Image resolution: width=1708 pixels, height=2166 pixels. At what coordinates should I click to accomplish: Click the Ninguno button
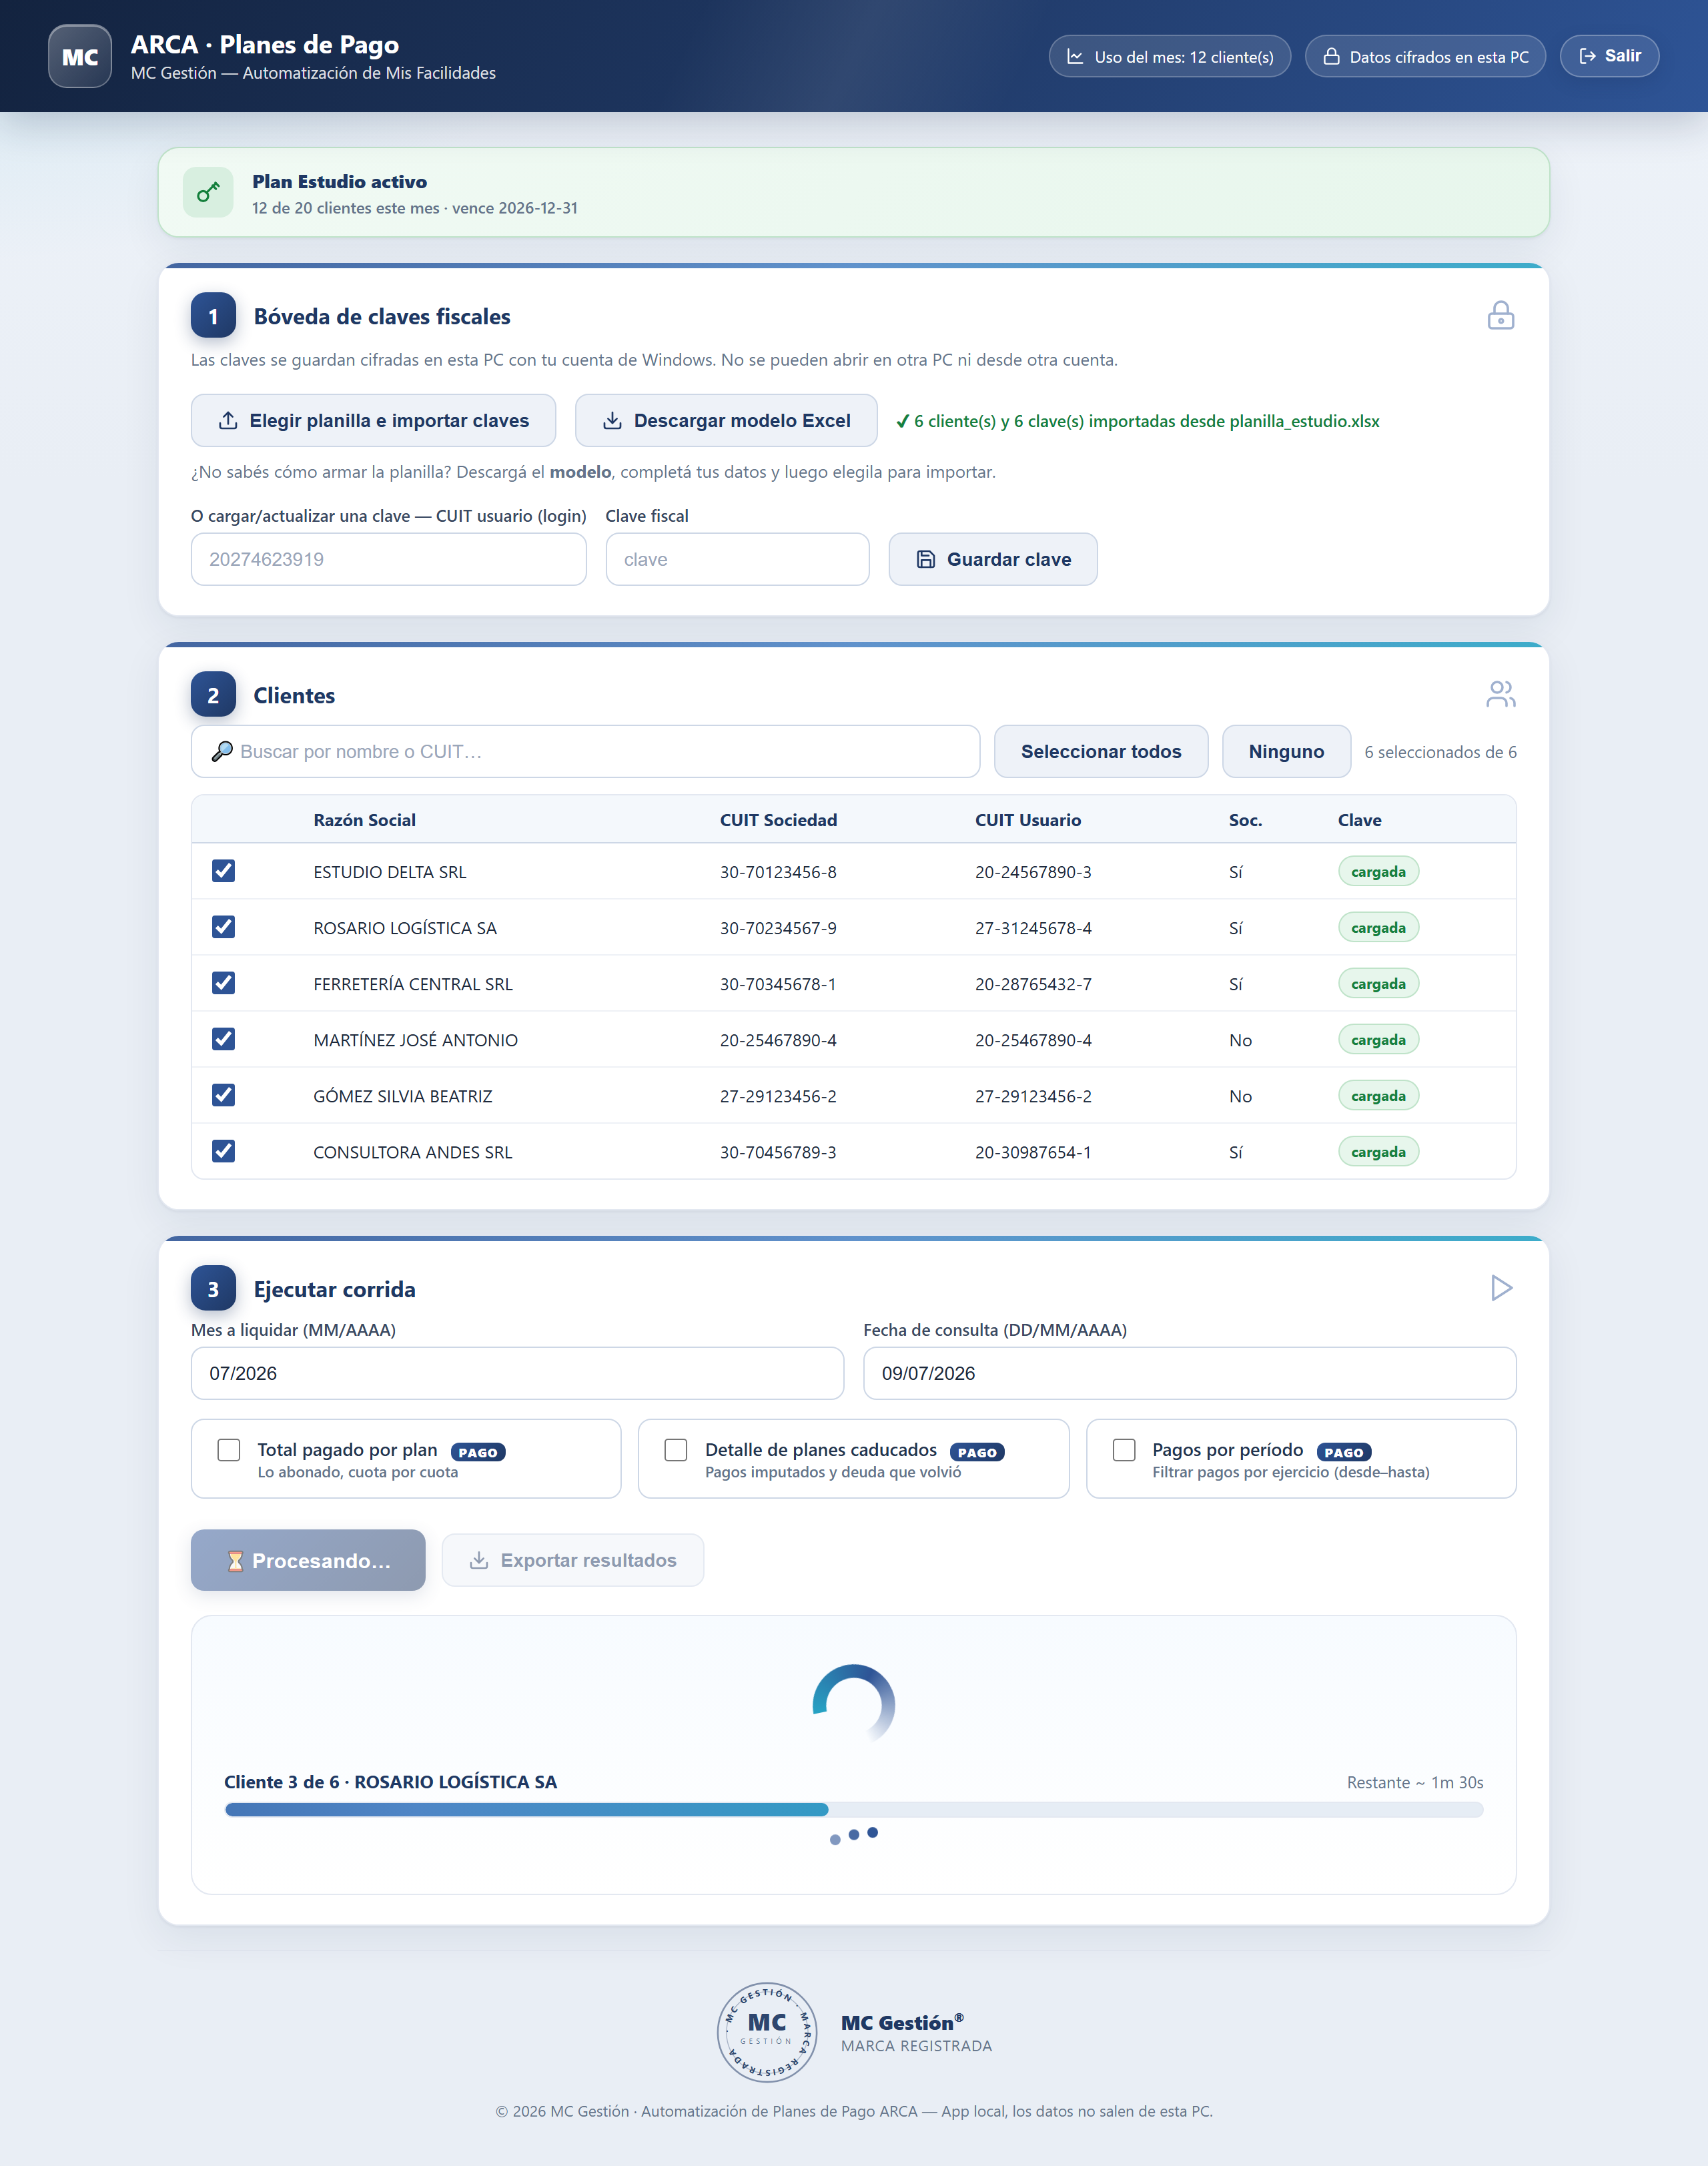pos(1286,752)
